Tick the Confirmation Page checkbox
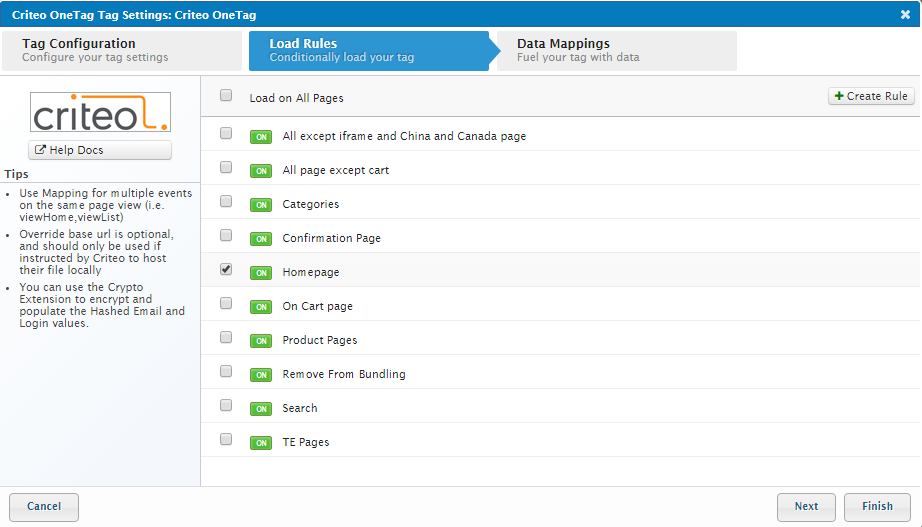 (x=226, y=235)
